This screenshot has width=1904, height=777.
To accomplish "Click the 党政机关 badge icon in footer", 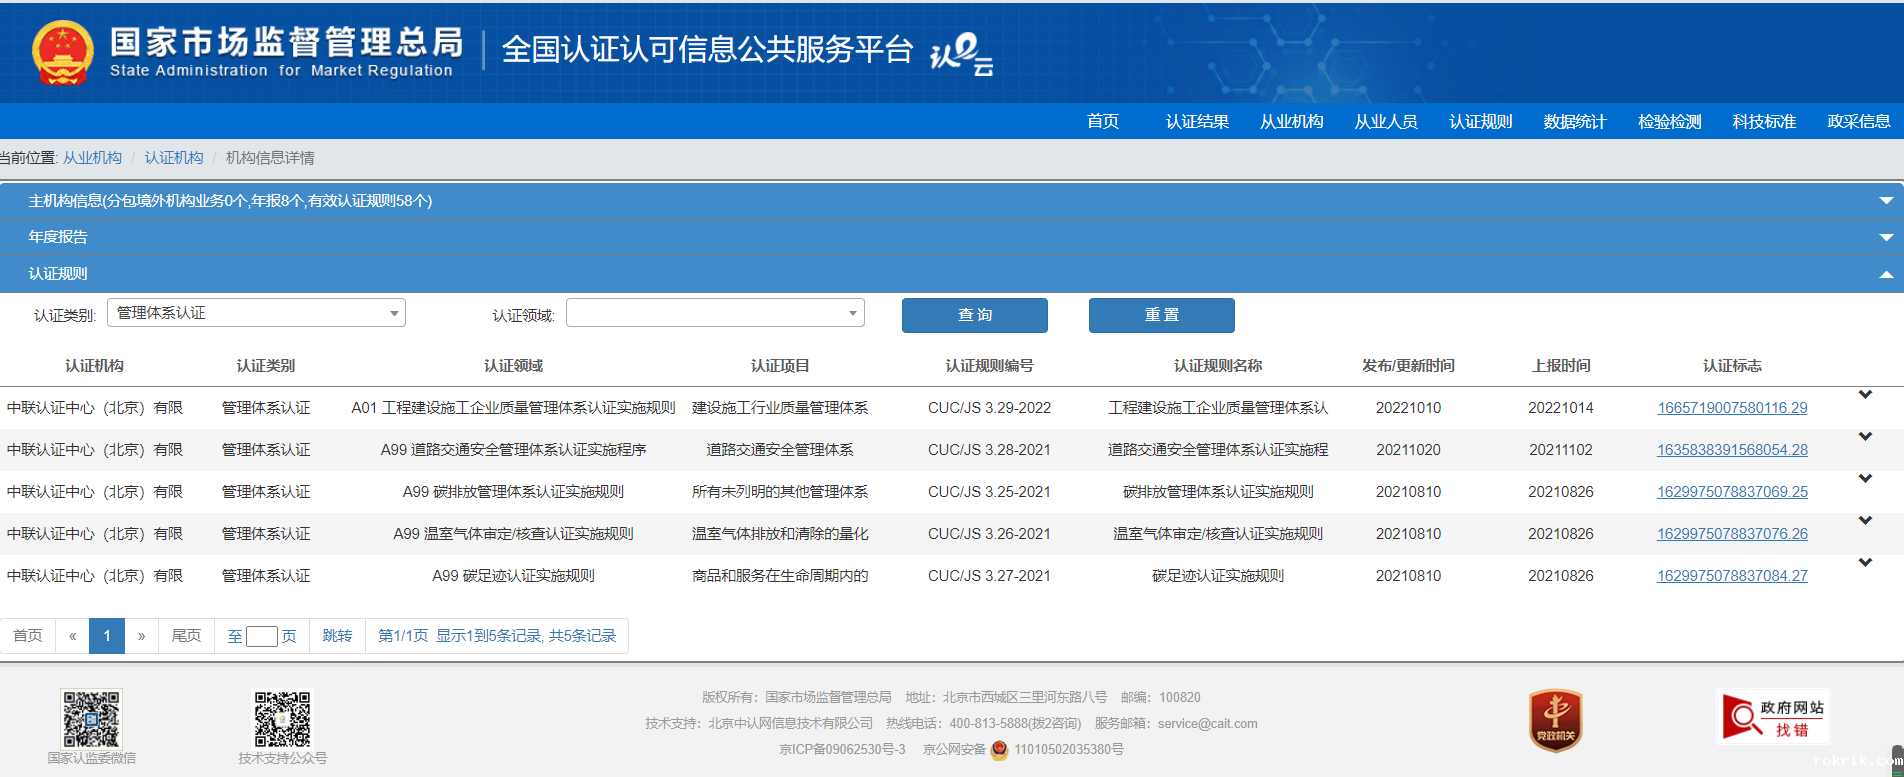I will coord(1555,720).
